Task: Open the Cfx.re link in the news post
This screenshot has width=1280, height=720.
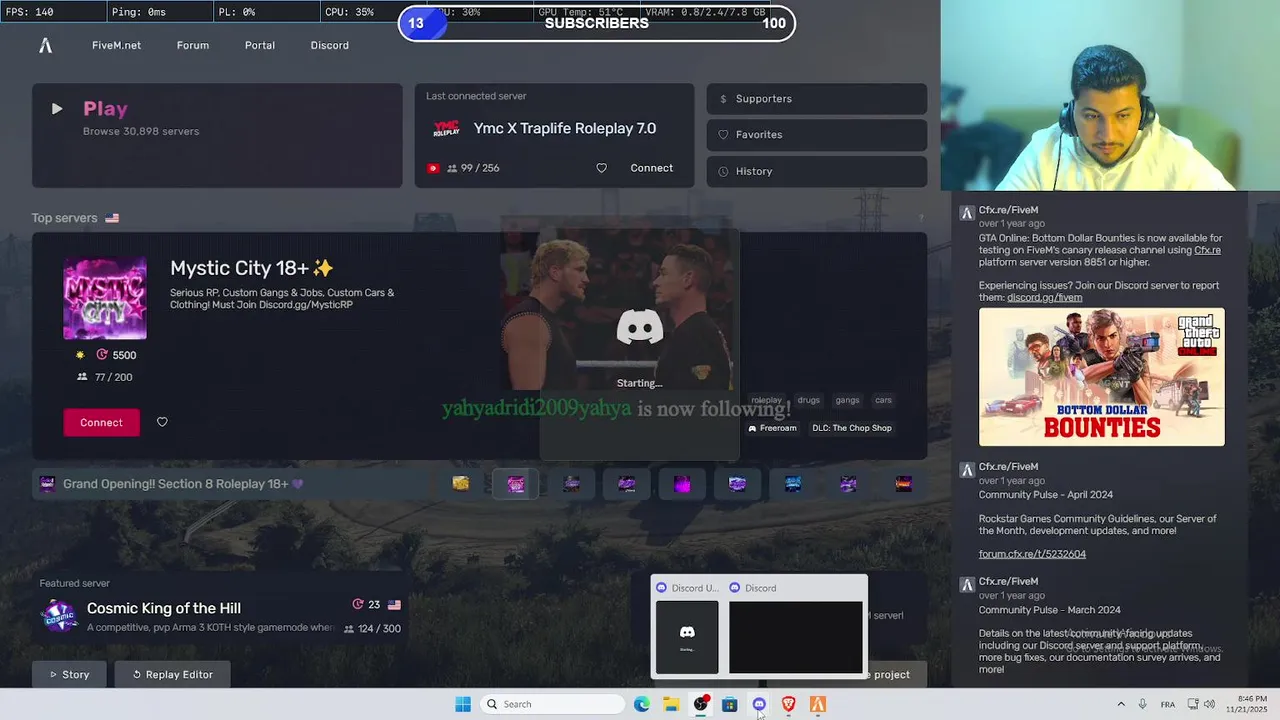Action: click(1207, 250)
